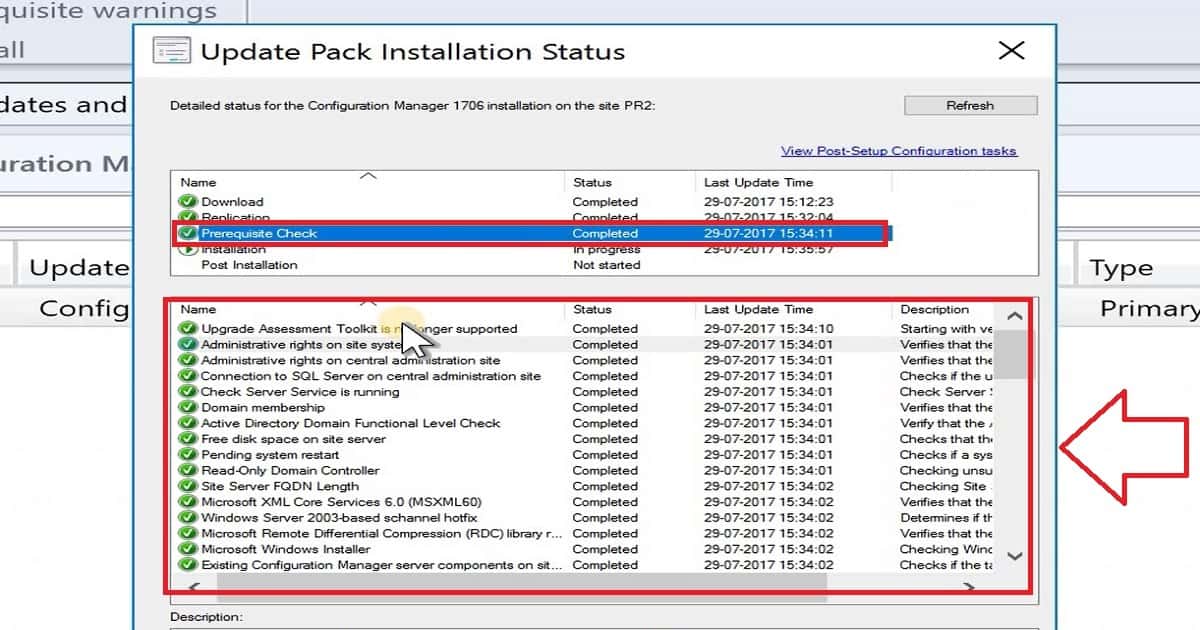Click the down arrow of the vertical scrollbar
This screenshot has height=630, width=1200.
[1014, 556]
